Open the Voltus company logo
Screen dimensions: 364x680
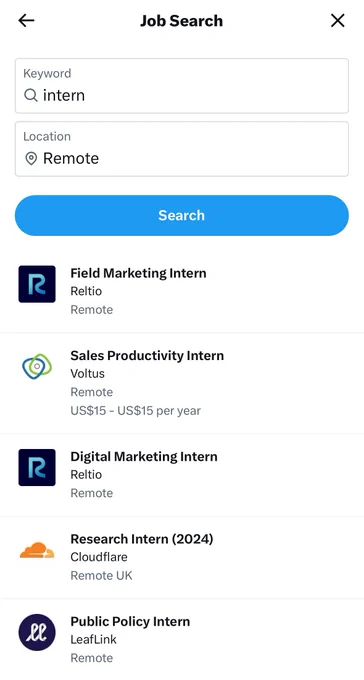coord(37,366)
